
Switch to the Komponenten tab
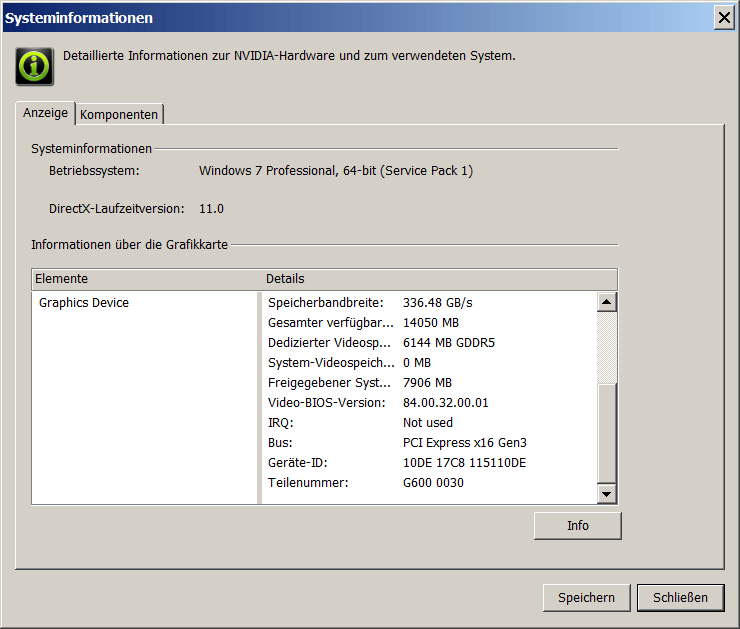click(119, 115)
